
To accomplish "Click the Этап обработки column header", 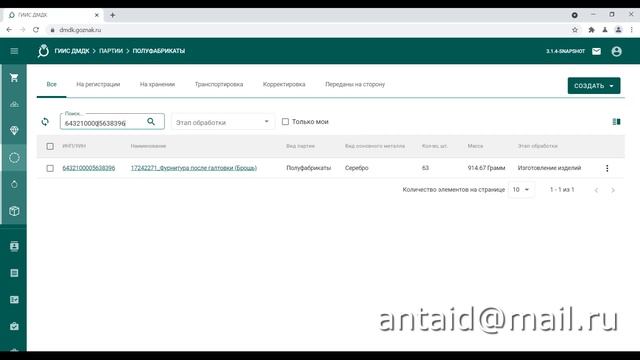I will (538, 146).
